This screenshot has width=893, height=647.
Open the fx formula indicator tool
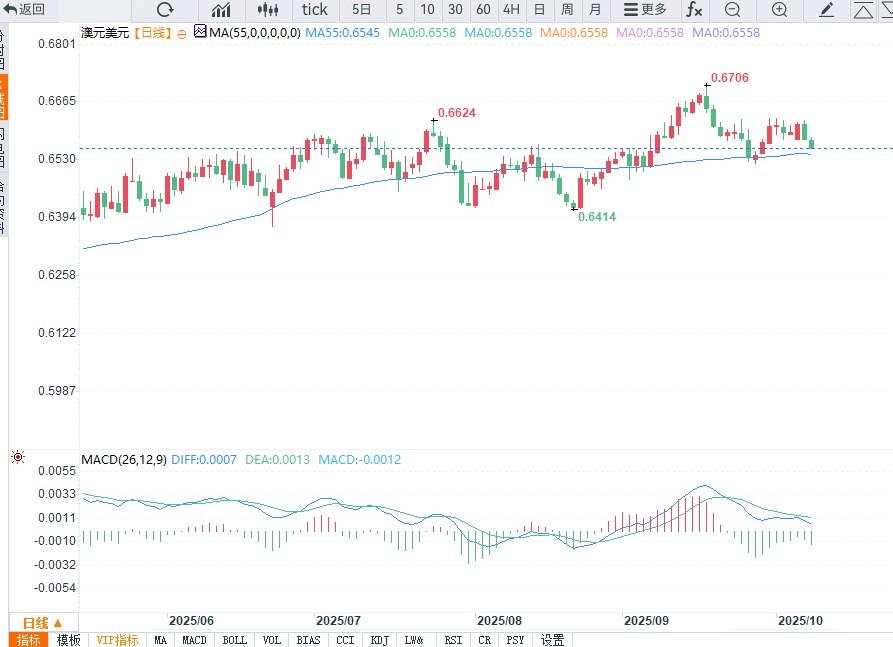[x=693, y=10]
